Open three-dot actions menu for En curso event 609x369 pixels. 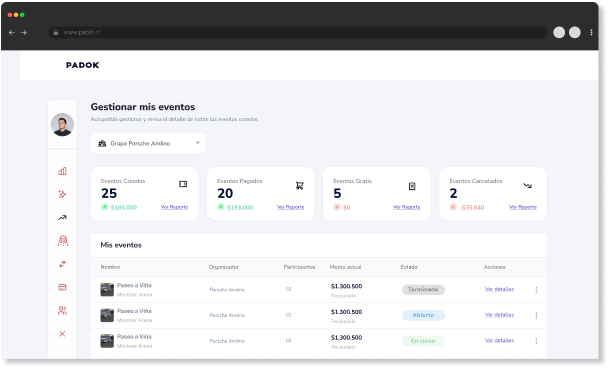[x=536, y=341]
